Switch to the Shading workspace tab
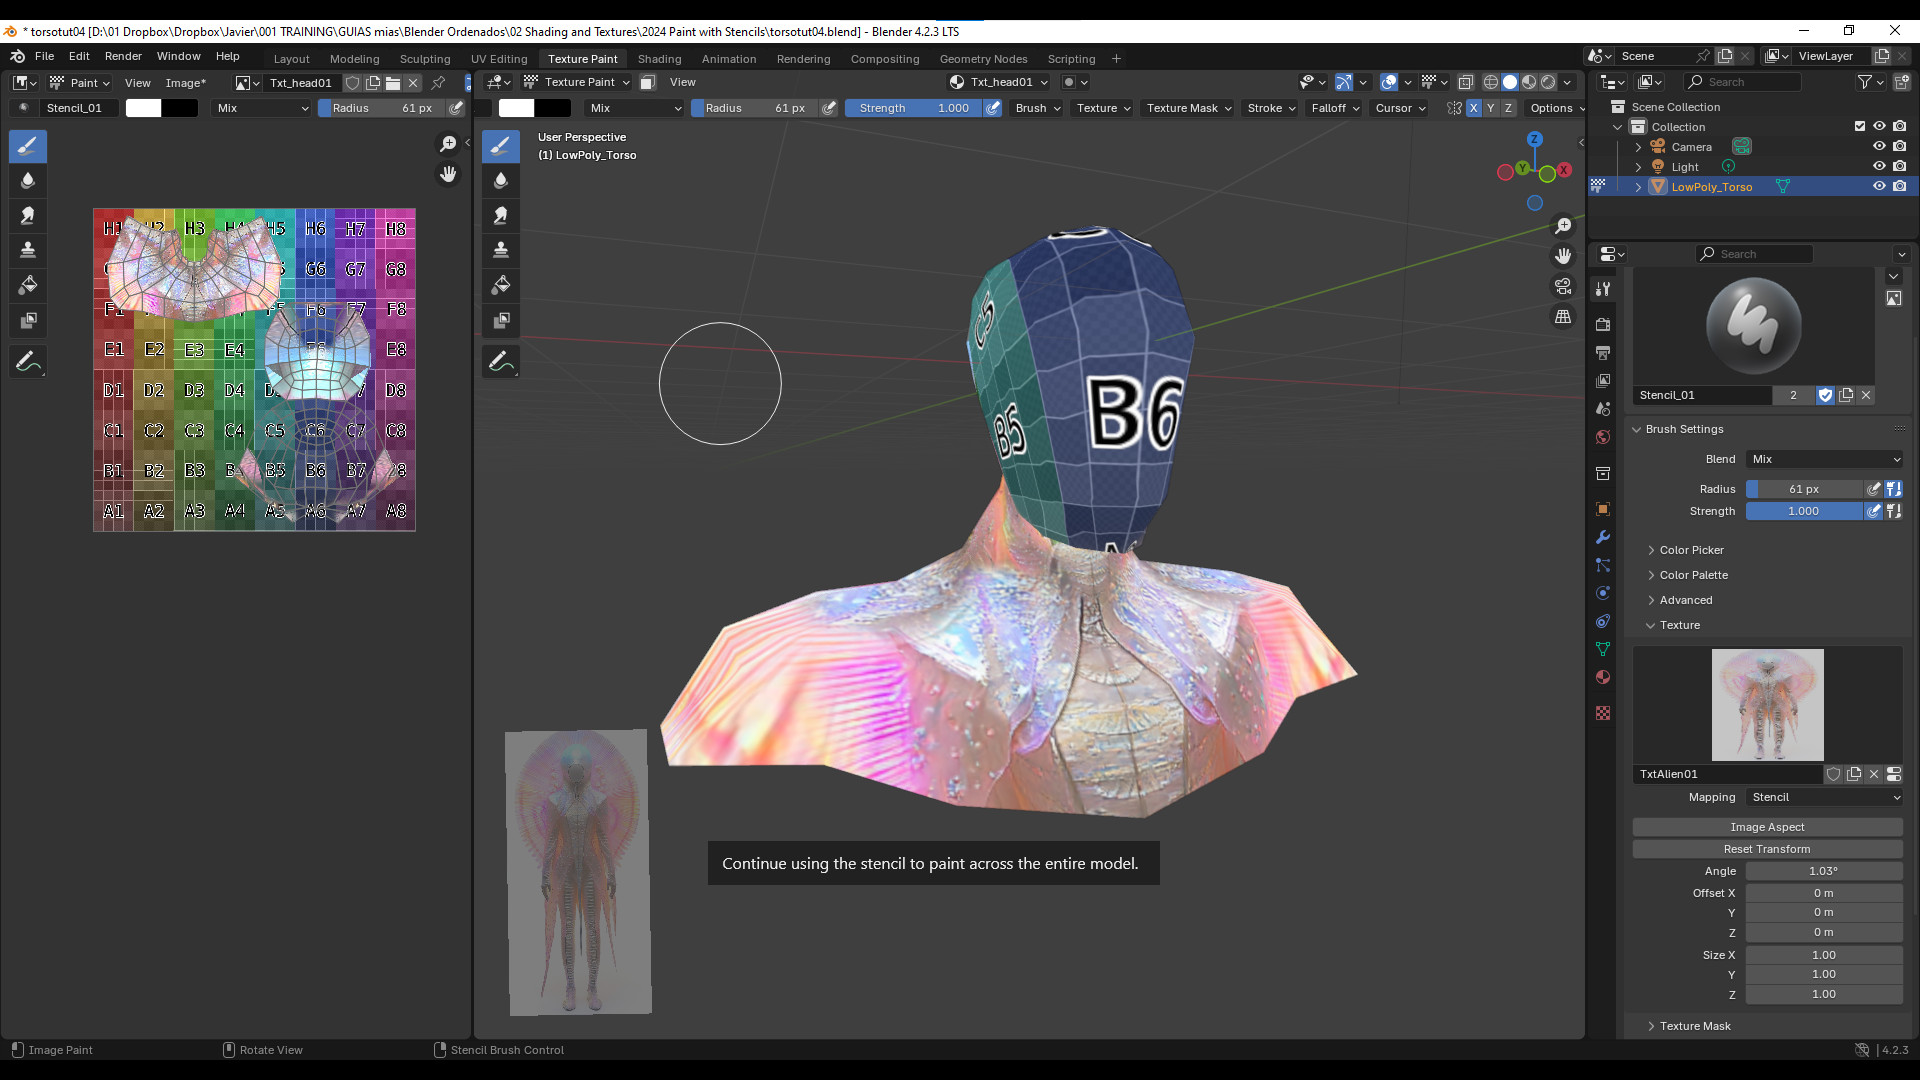Image resolution: width=1920 pixels, height=1080 pixels. [659, 59]
